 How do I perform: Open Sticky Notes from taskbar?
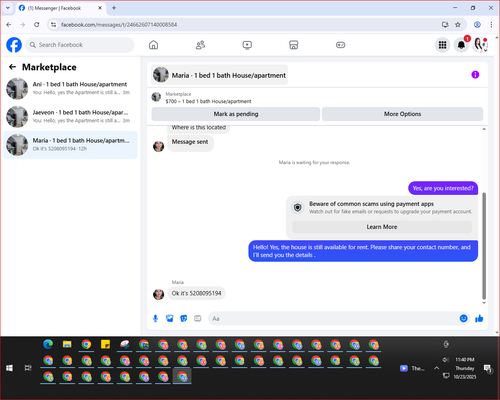click(105, 344)
